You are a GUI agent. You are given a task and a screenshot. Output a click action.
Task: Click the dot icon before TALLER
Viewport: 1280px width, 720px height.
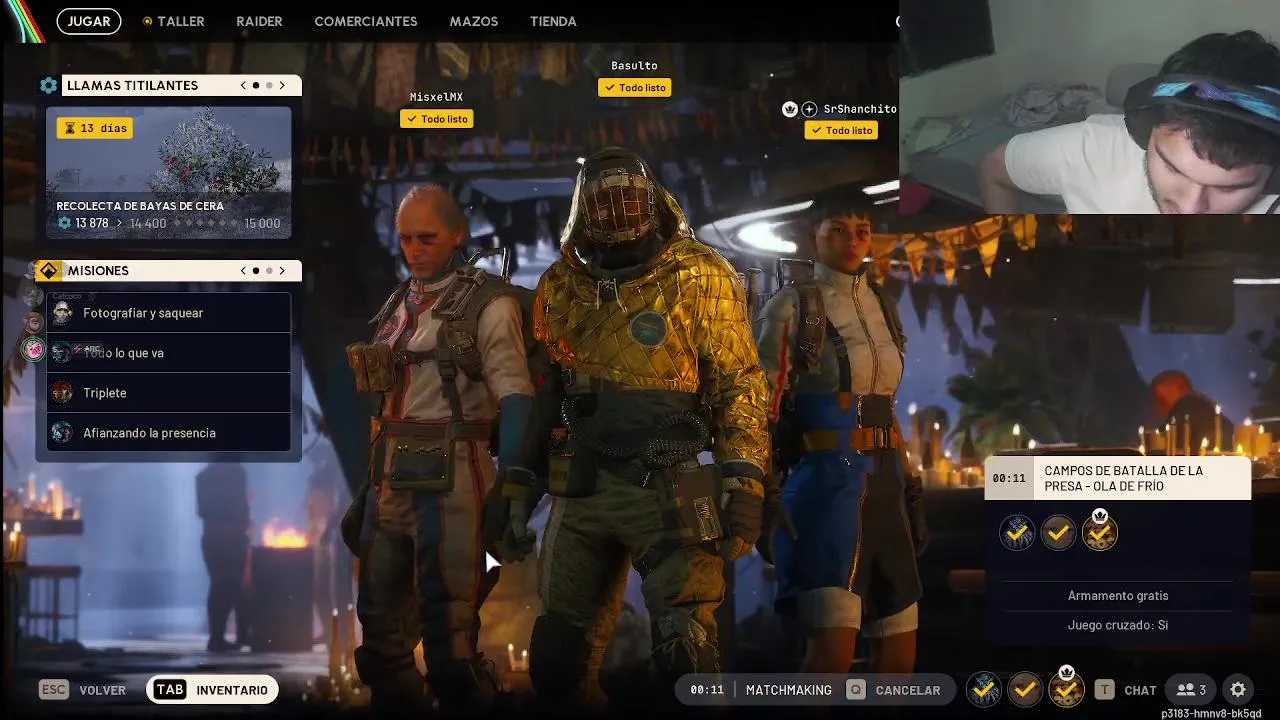pos(148,21)
